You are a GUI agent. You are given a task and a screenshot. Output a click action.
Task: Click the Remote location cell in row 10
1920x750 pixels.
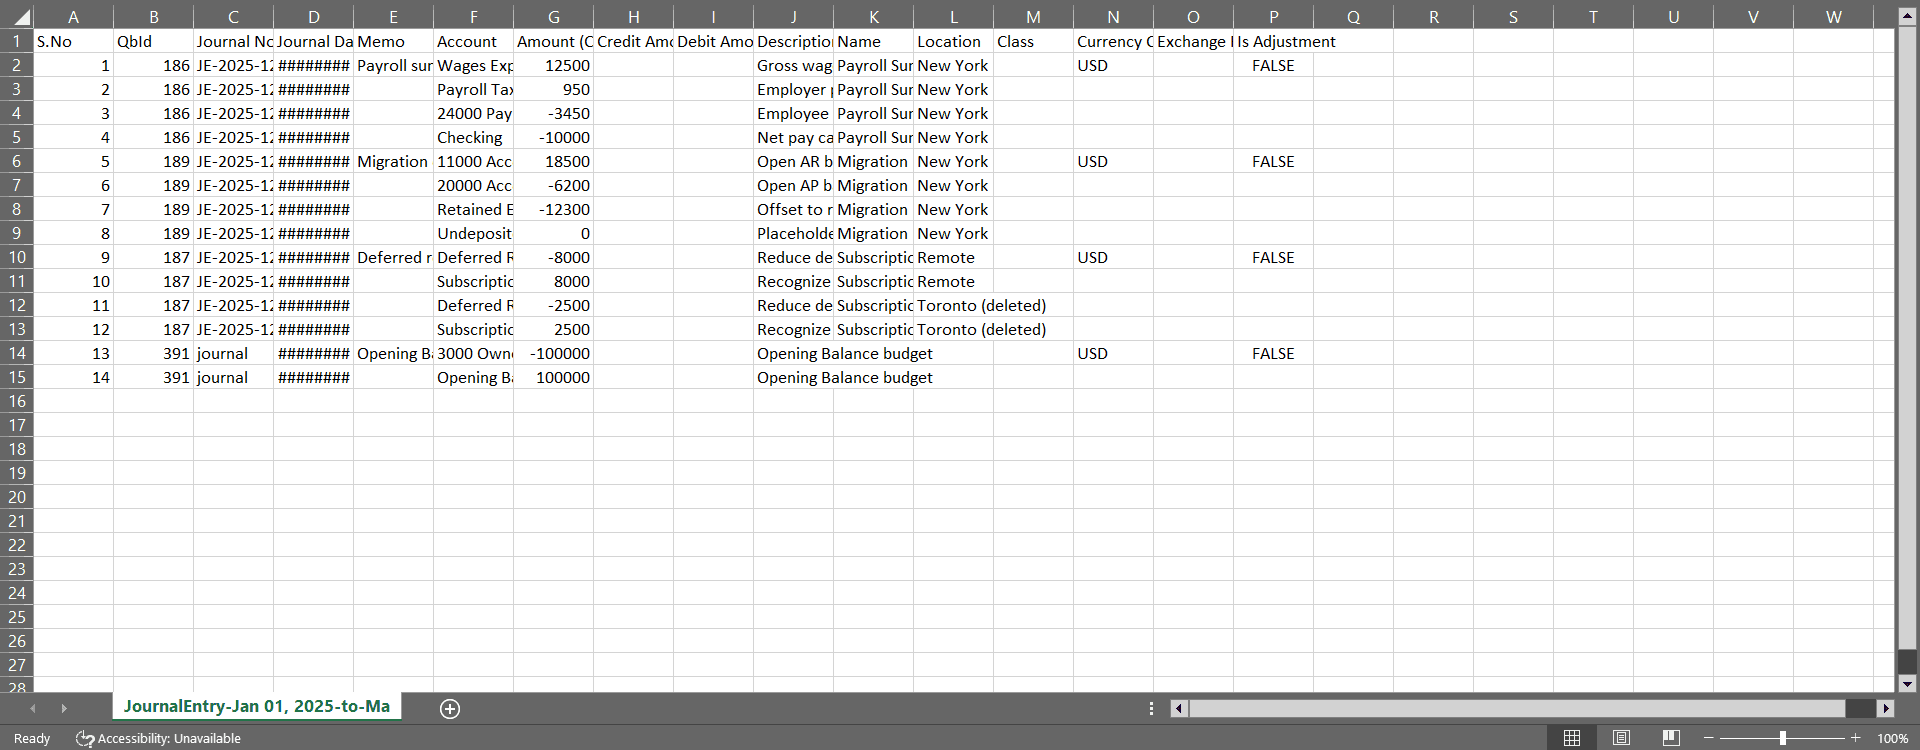pyautogui.click(x=953, y=257)
